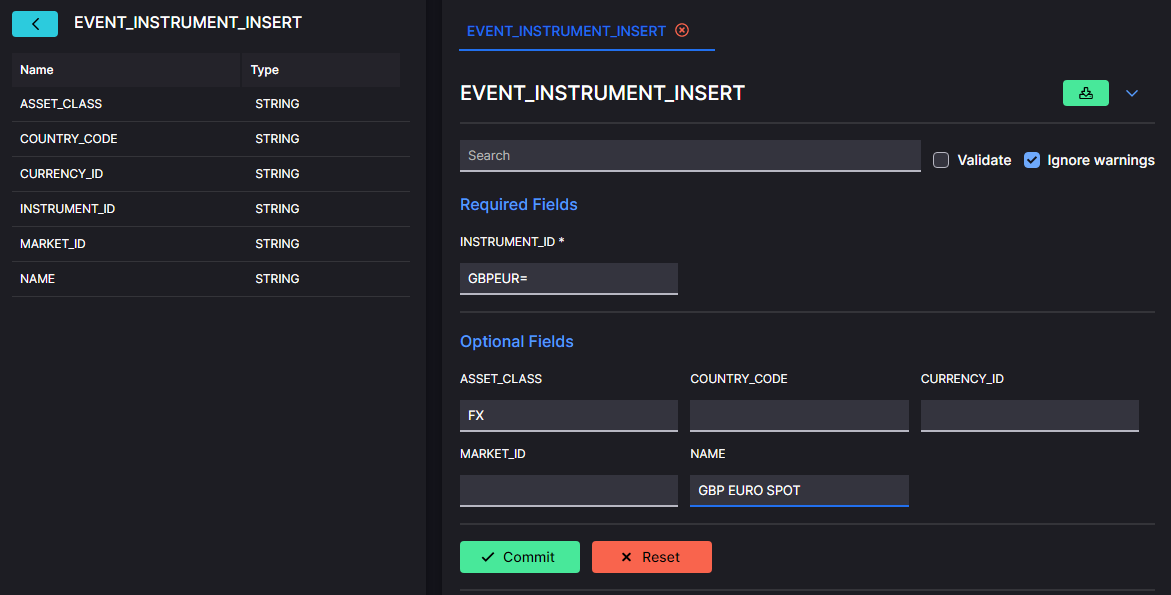Click the empty CURRENCY_ID field
Image resolution: width=1171 pixels, height=595 pixels.
[x=1030, y=415]
